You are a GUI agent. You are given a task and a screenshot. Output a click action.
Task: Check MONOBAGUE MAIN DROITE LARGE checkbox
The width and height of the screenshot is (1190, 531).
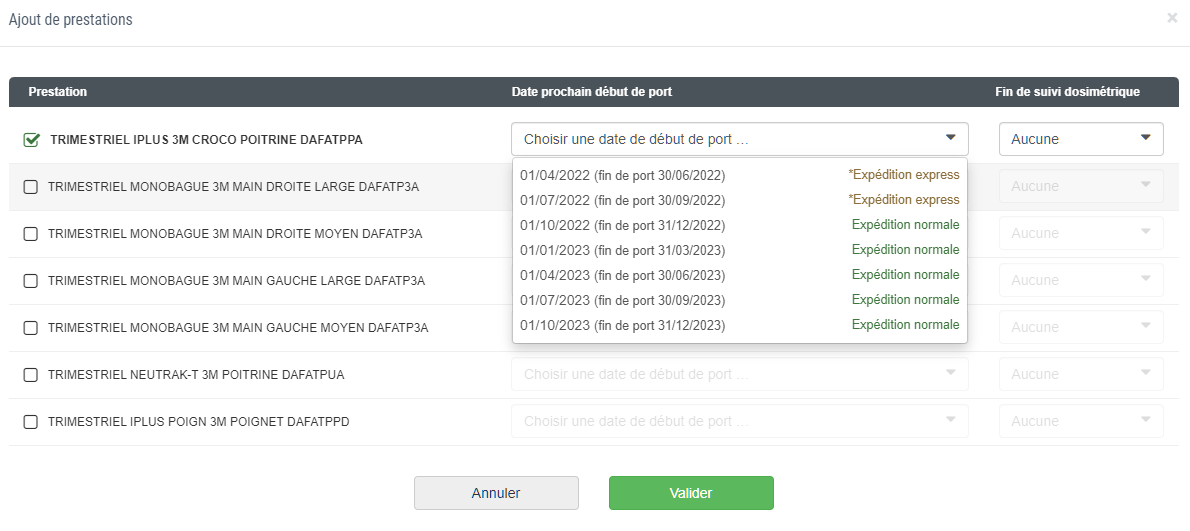point(30,187)
